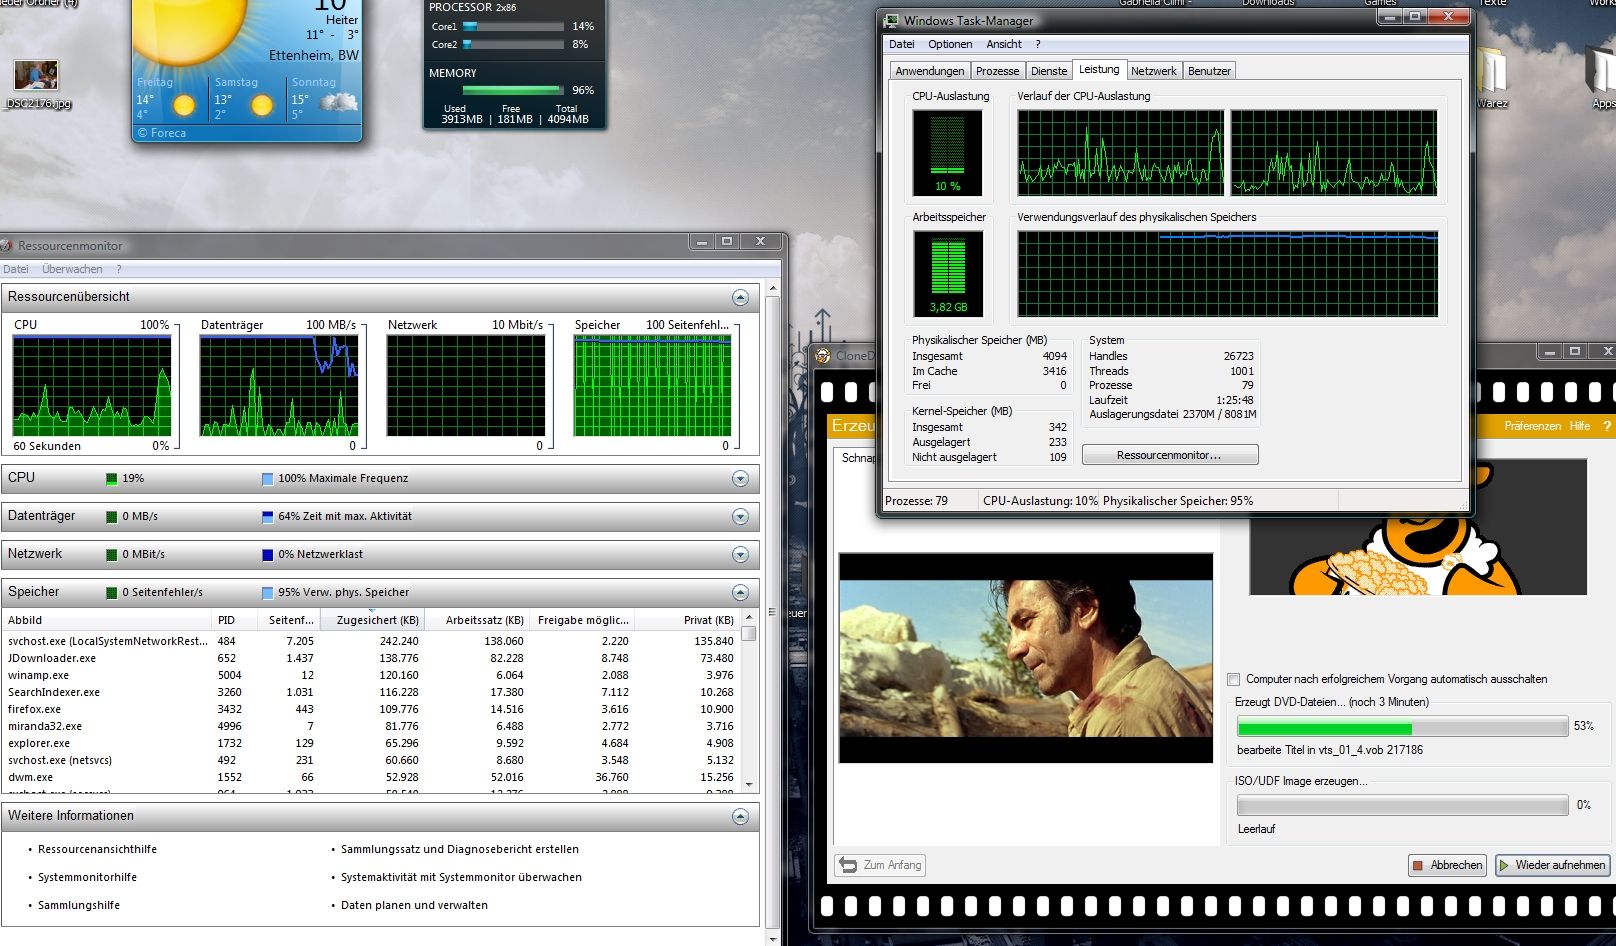Click the yellow question mark in CloneDVD
The height and width of the screenshot is (946, 1616).
tap(1607, 426)
